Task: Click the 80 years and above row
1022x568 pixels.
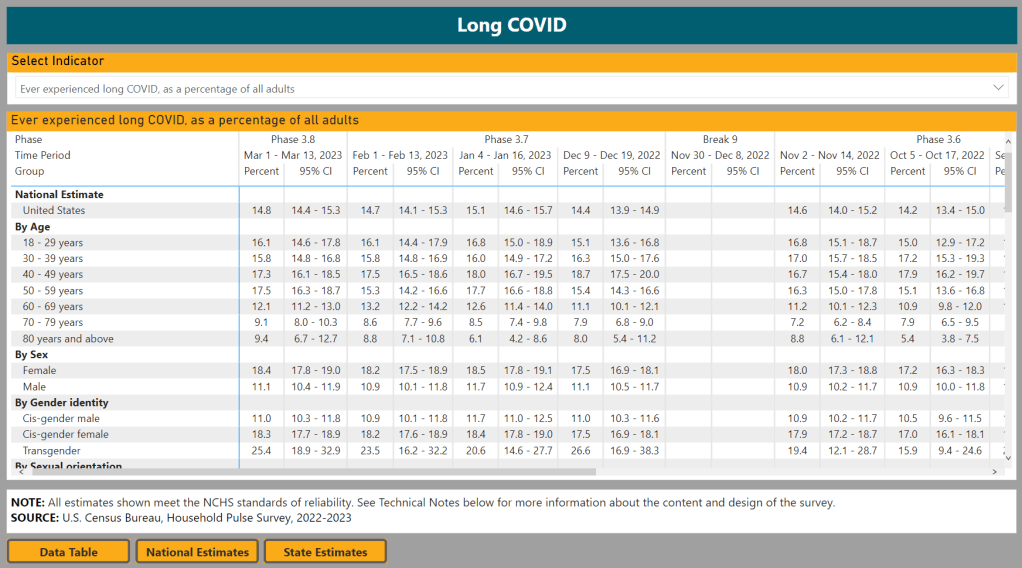Action: pyautogui.click(x=68, y=339)
